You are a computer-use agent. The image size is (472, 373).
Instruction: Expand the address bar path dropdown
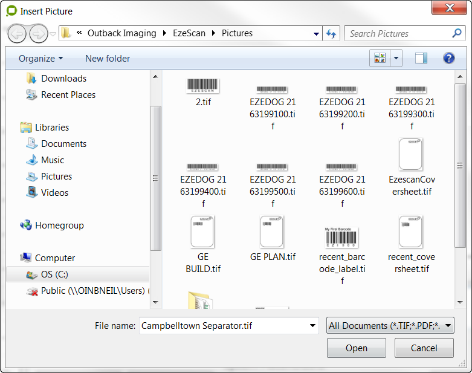(316, 34)
